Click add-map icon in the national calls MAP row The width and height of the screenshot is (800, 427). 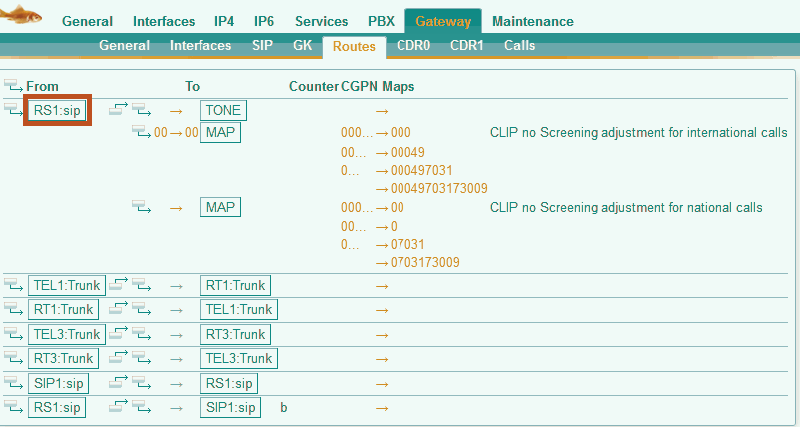click(141, 207)
